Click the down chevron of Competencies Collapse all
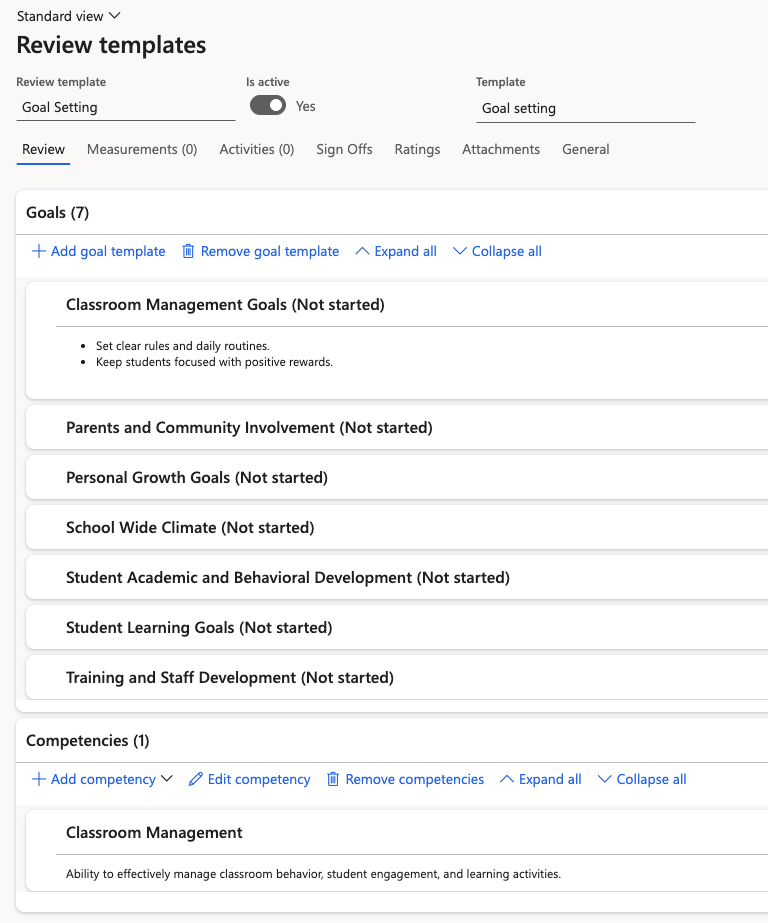Viewport: 768px width, 923px height. point(604,779)
